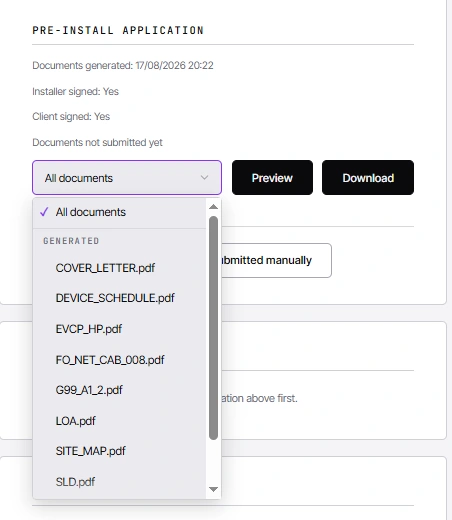Select SITE_MAP.pdf in the dropdown
452x520 pixels.
pyautogui.click(x=119, y=451)
